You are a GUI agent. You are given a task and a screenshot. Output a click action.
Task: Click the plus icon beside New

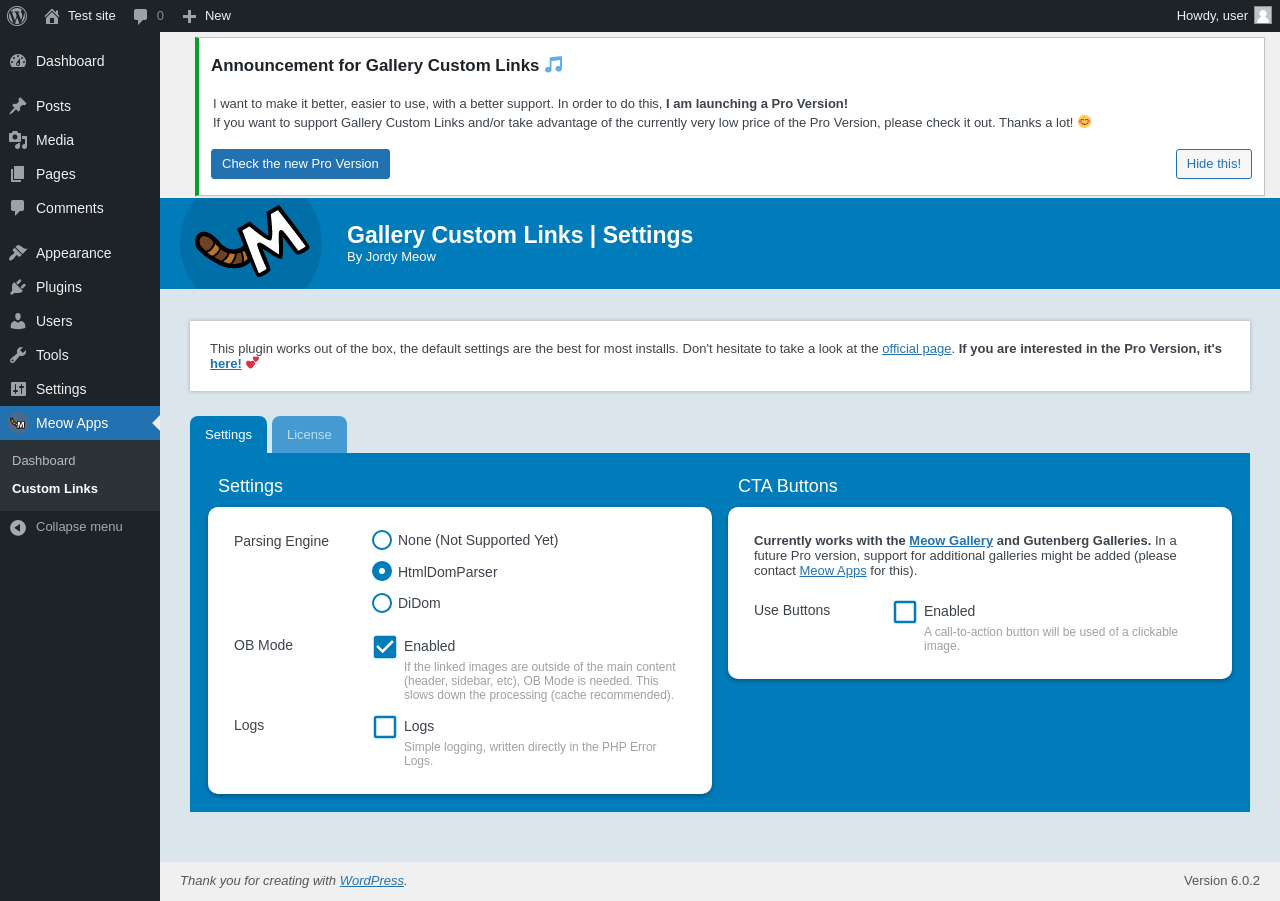tap(189, 16)
